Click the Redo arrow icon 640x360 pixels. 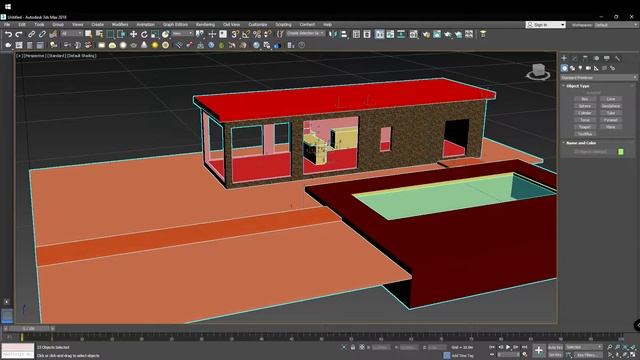pyautogui.click(x=18, y=35)
